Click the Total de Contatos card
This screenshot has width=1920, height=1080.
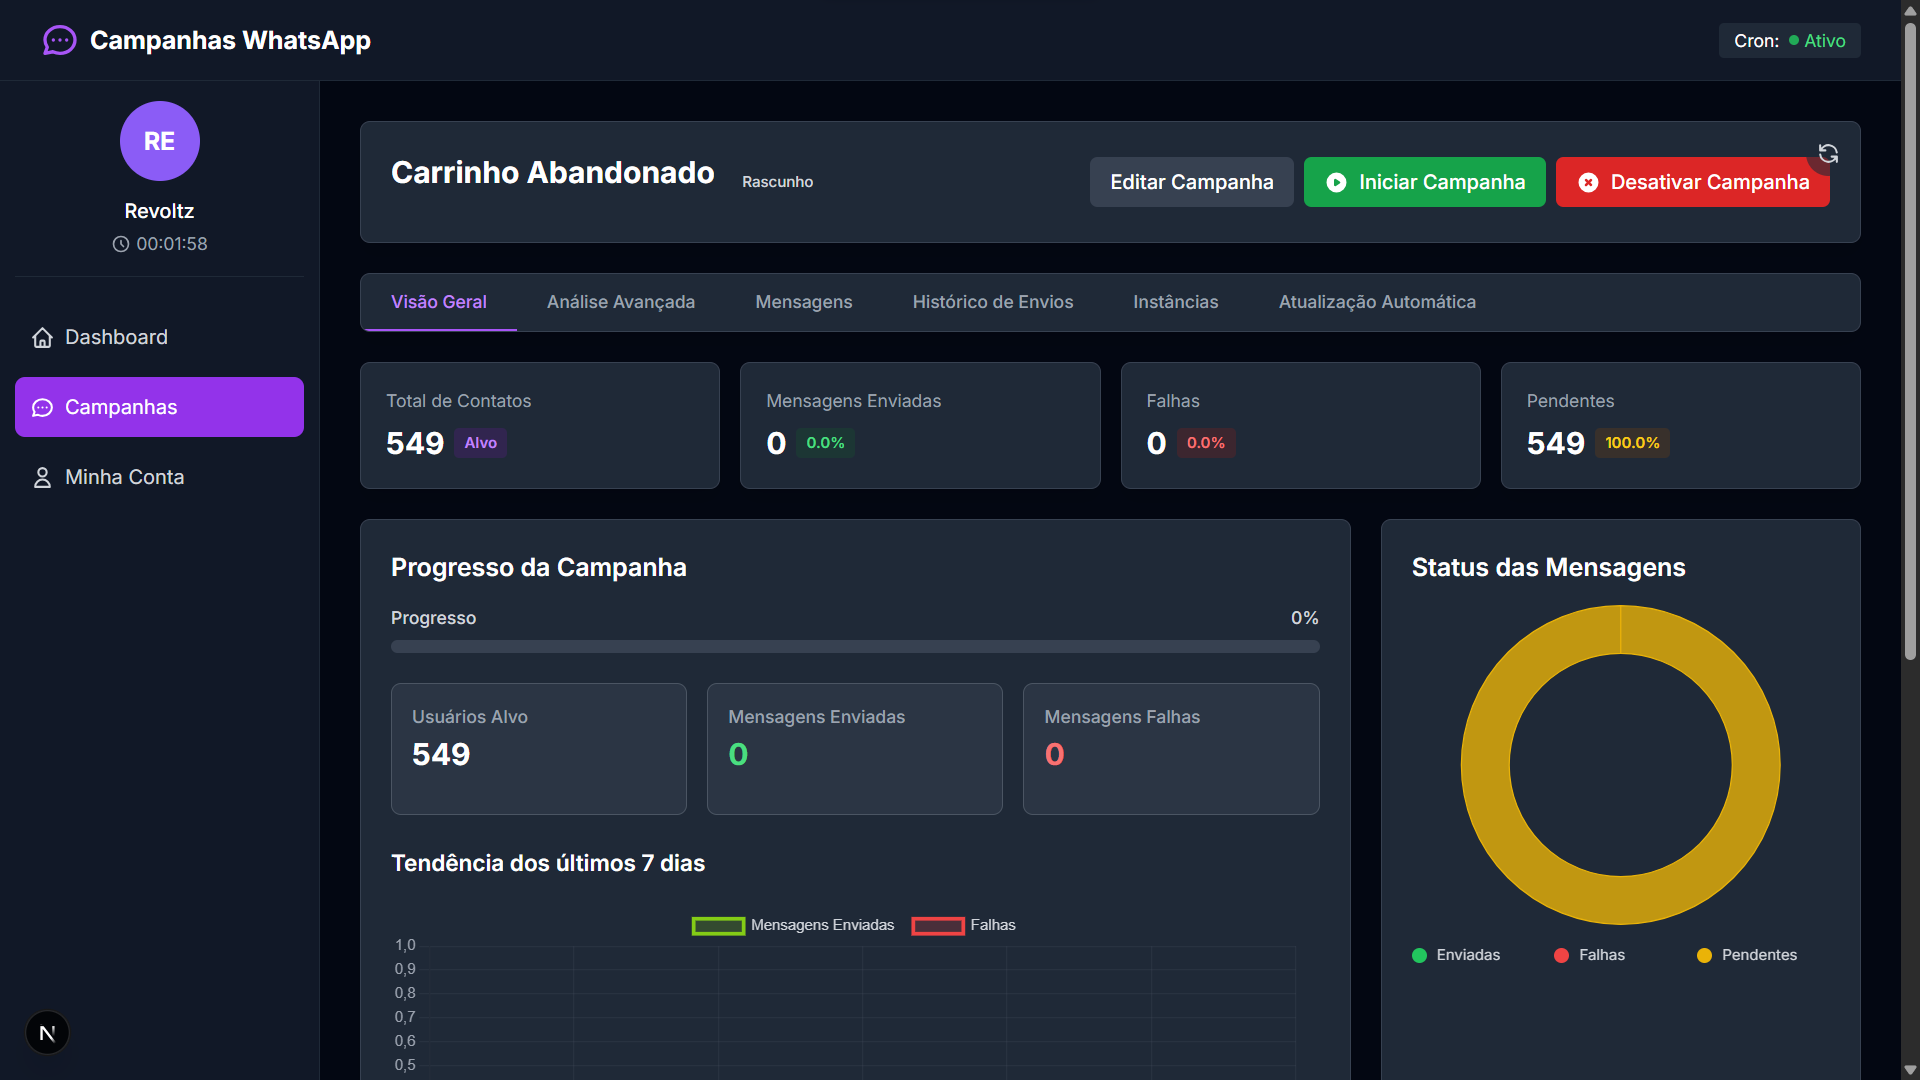click(x=540, y=426)
